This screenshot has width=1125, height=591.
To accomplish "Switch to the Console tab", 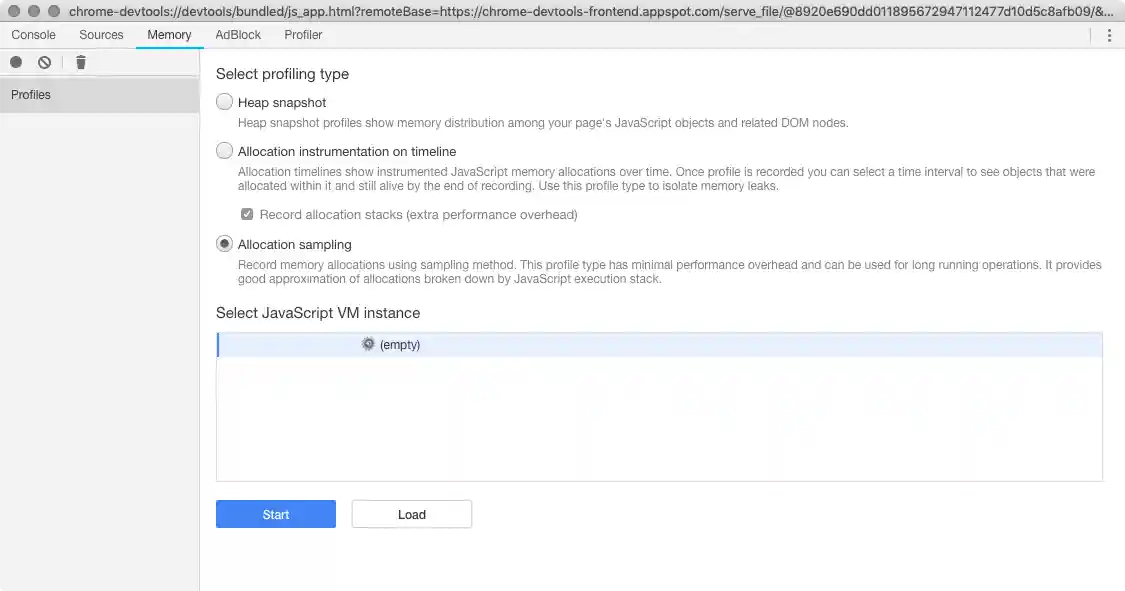I will [x=34, y=35].
